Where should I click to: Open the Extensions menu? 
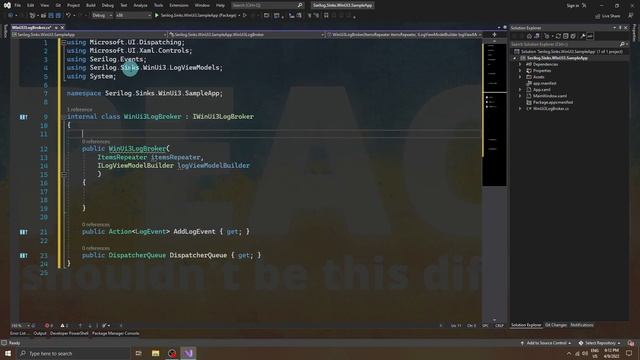pyautogui.click(x=179, y=5)
